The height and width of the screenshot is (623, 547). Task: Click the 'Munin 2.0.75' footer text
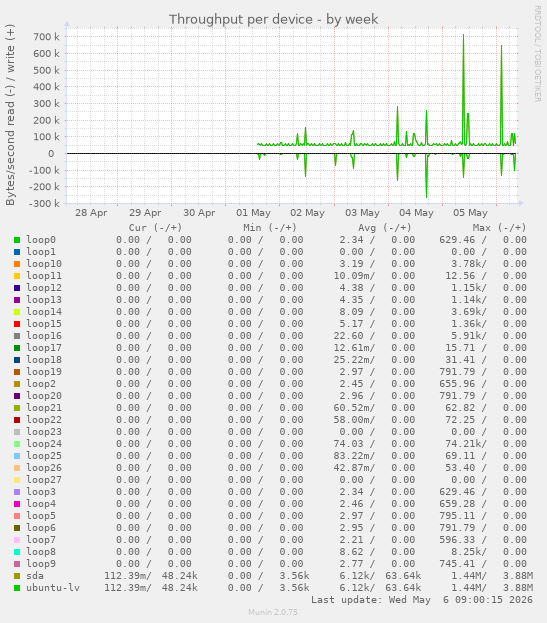click(x=273, y=612)
